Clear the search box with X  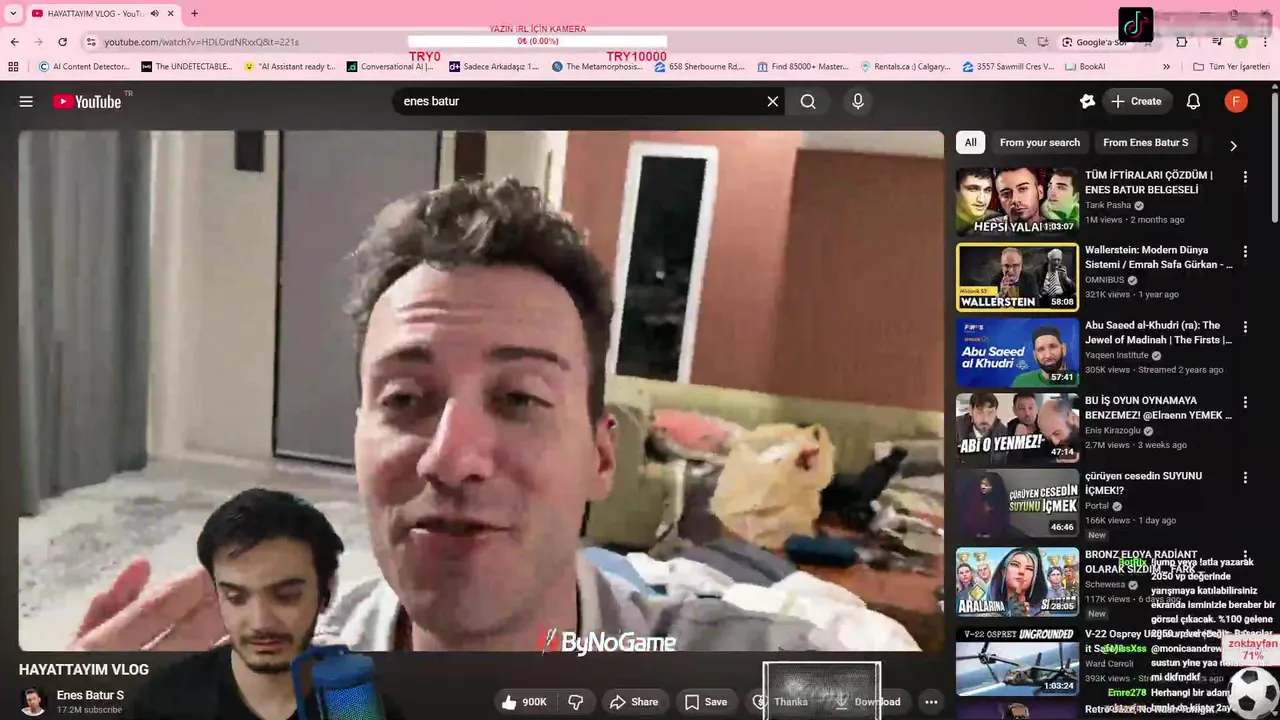tap(772, 101)
